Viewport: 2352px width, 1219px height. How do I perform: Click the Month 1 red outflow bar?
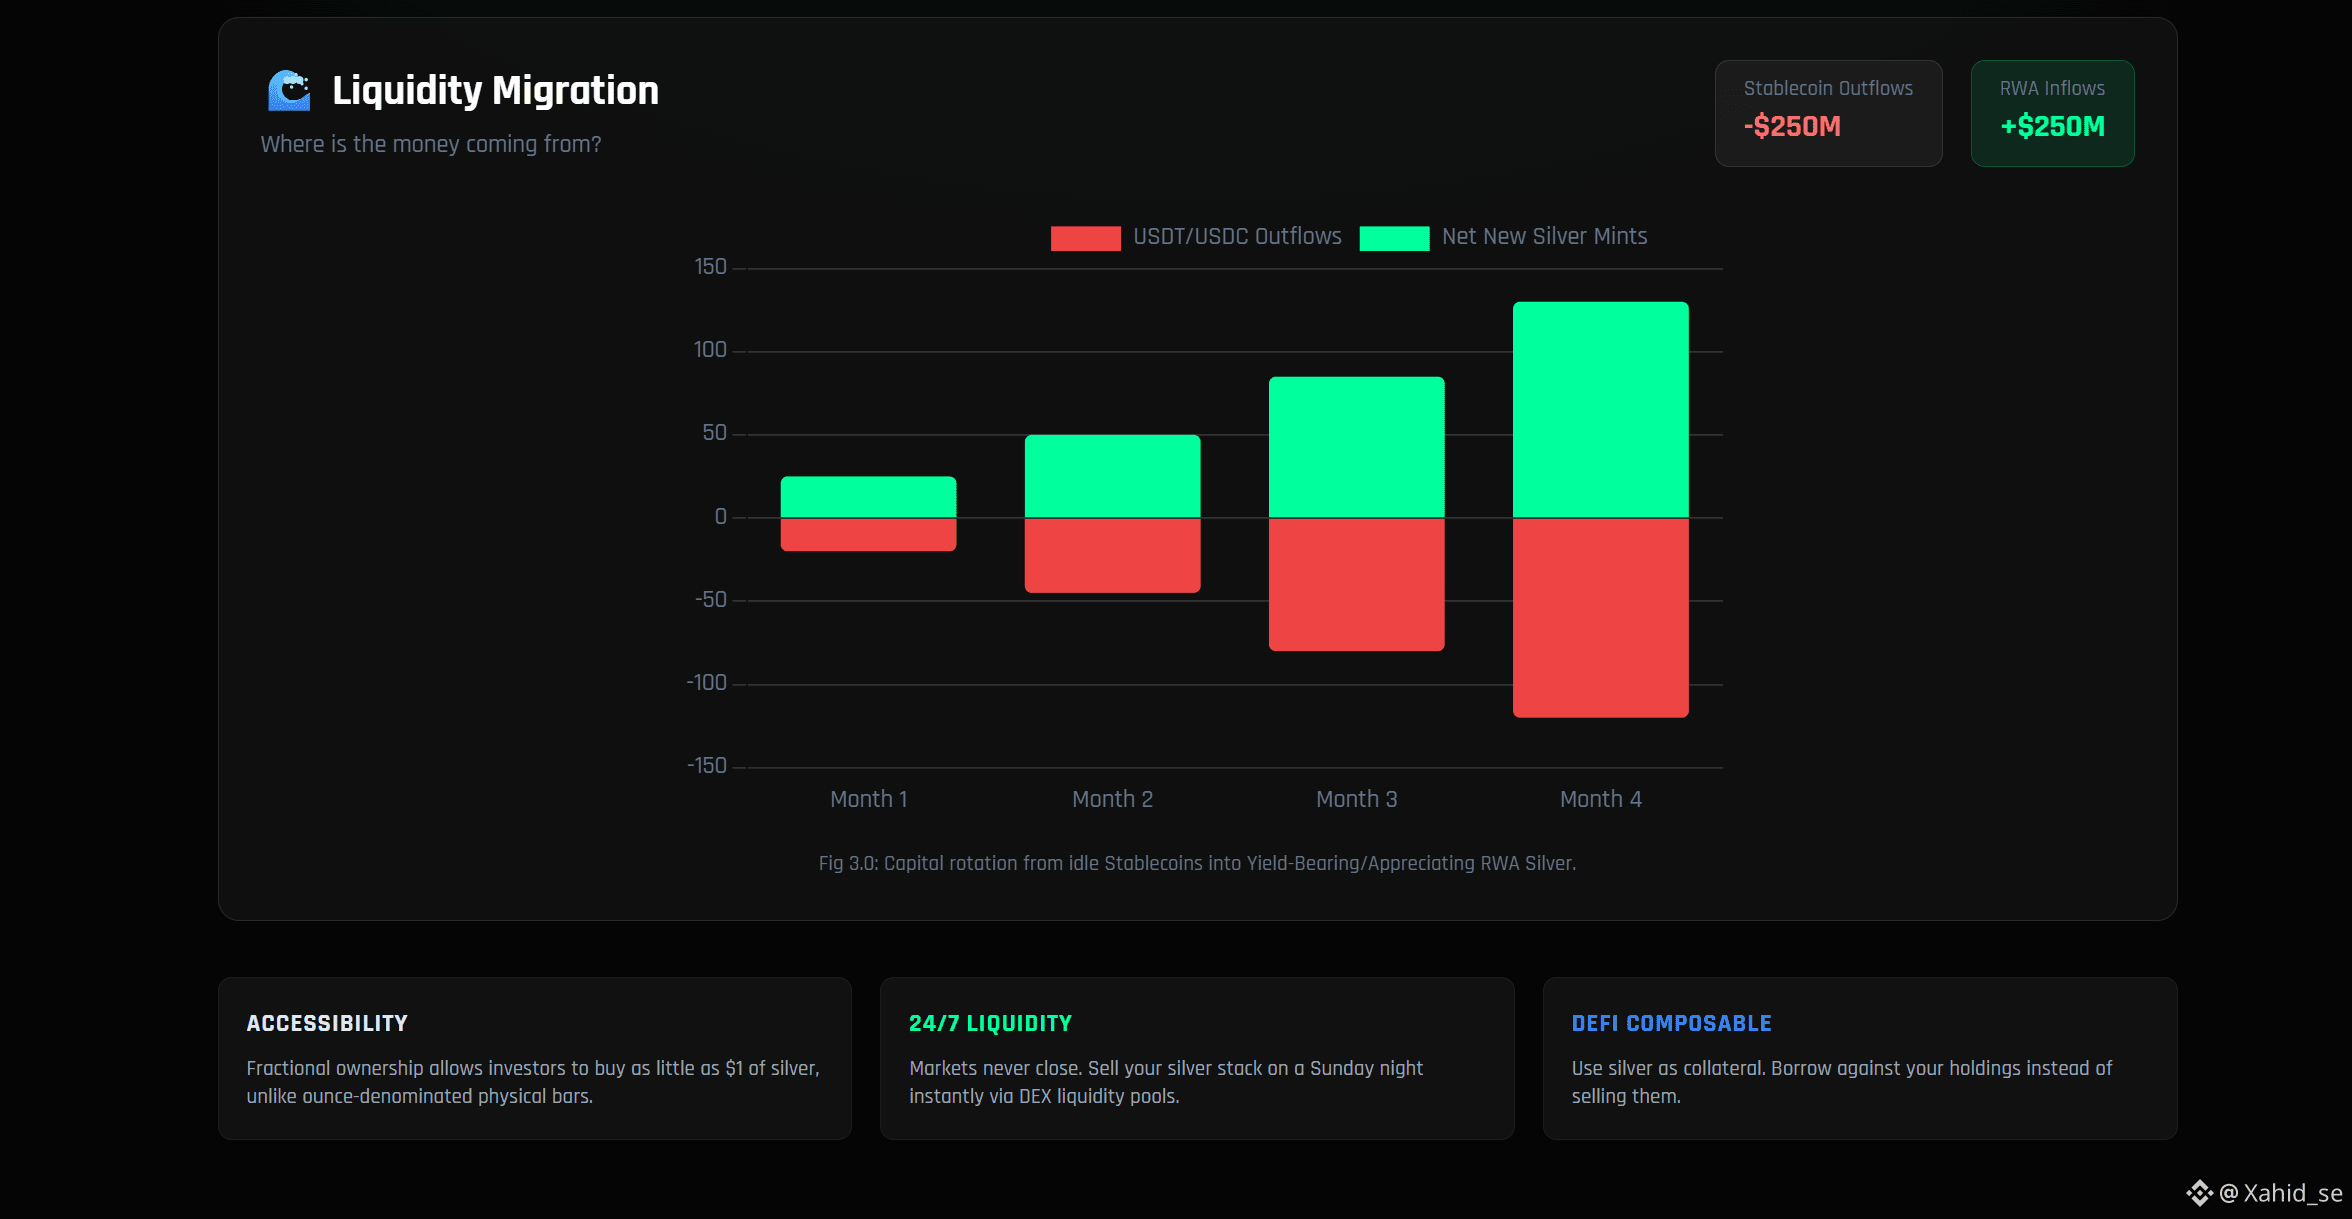click(868, 534)
